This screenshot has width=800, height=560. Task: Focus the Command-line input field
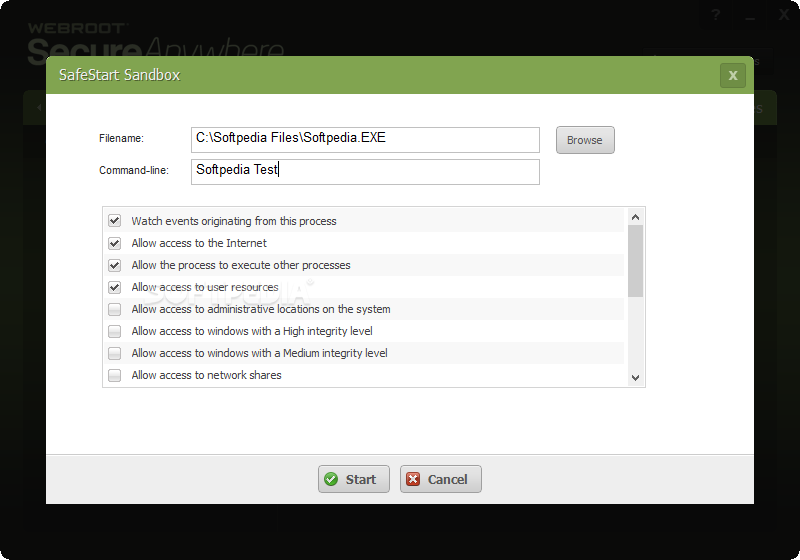[365, 172]
